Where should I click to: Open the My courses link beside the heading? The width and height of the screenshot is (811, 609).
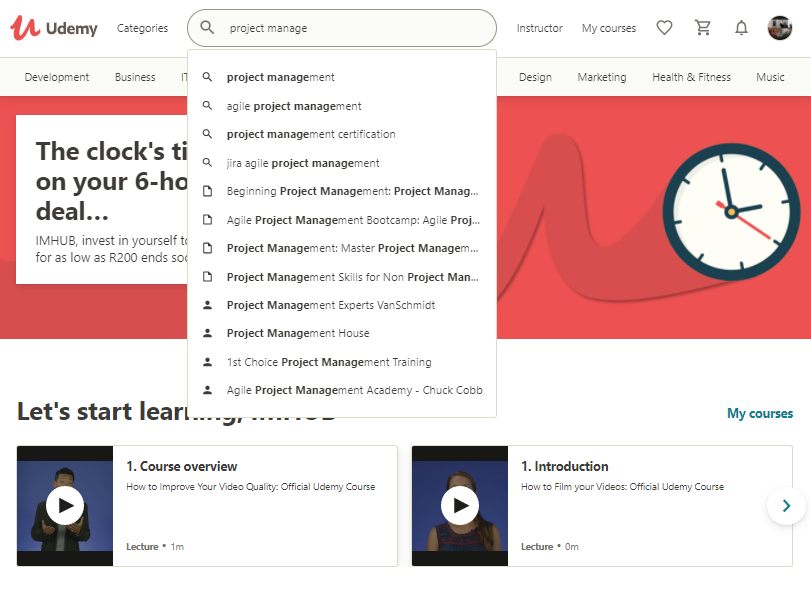[760, 413]
